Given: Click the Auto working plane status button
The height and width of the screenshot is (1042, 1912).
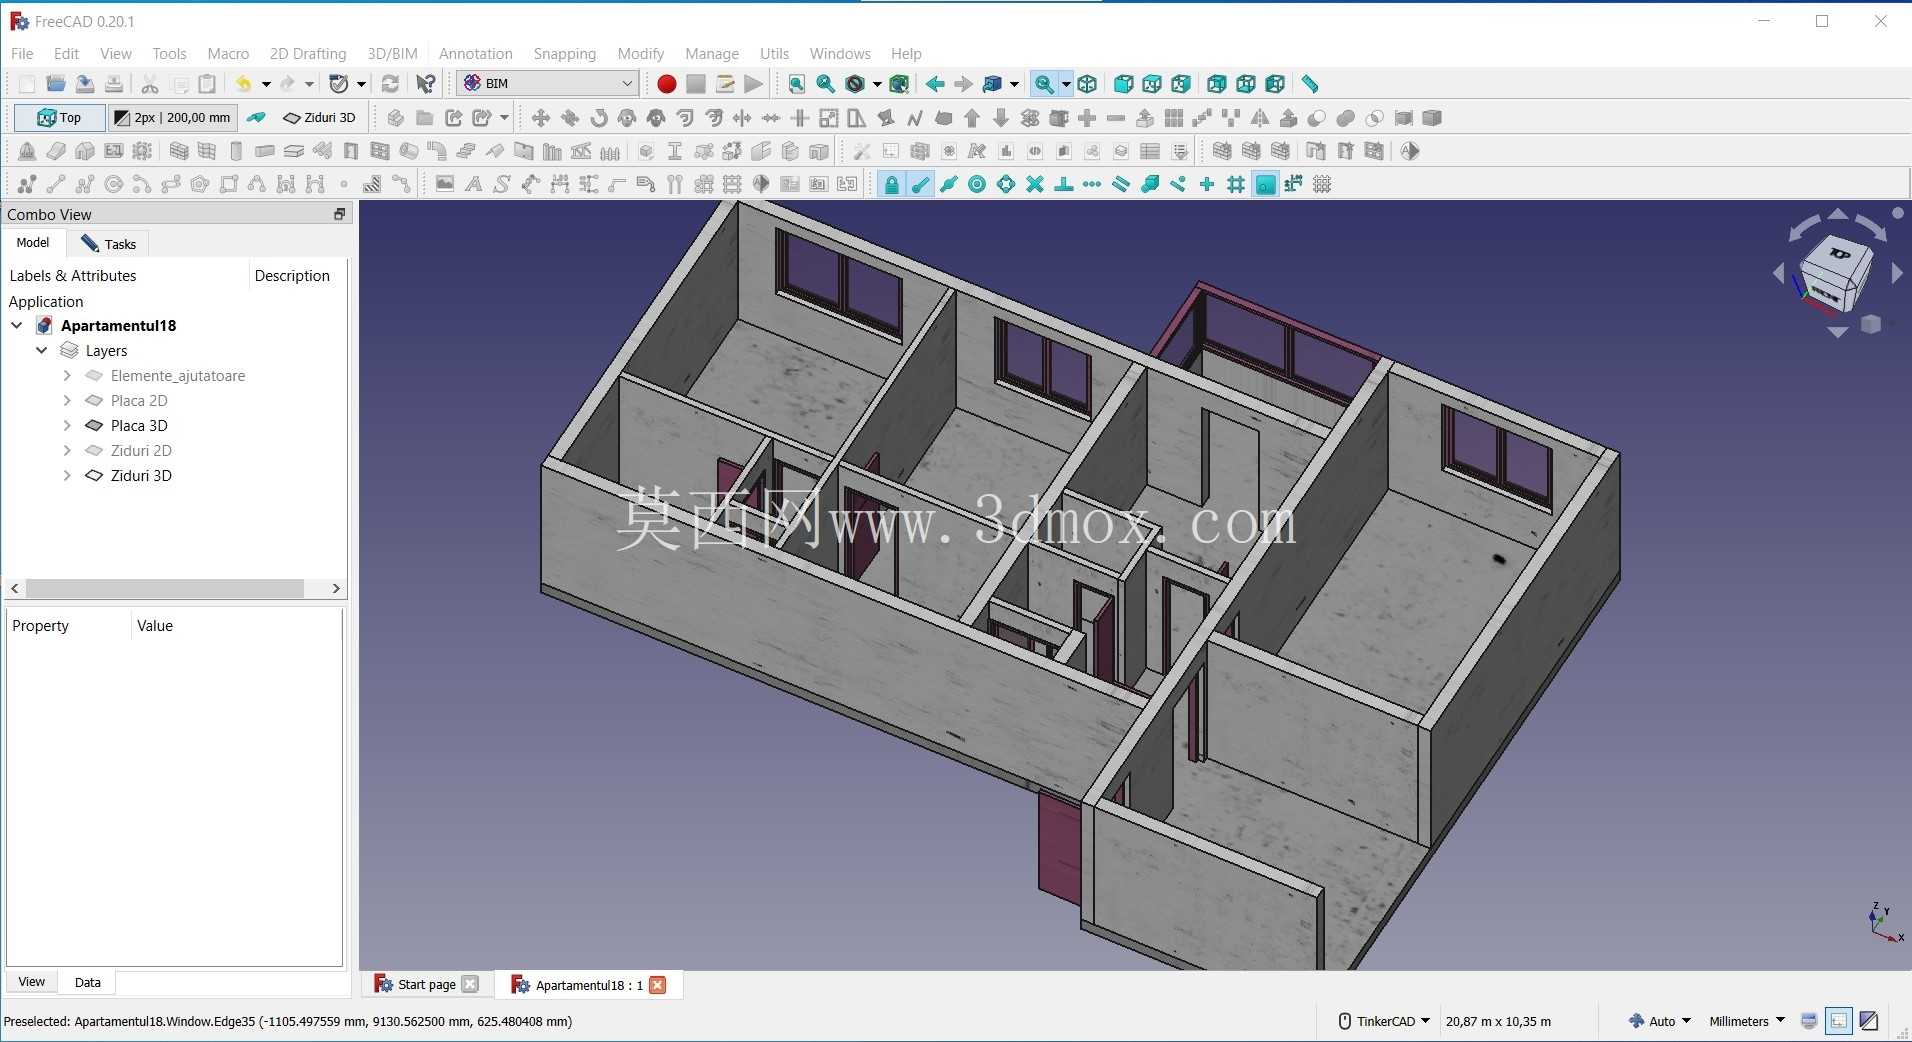Looking at the screenshot, I should coord(1659,1021).
